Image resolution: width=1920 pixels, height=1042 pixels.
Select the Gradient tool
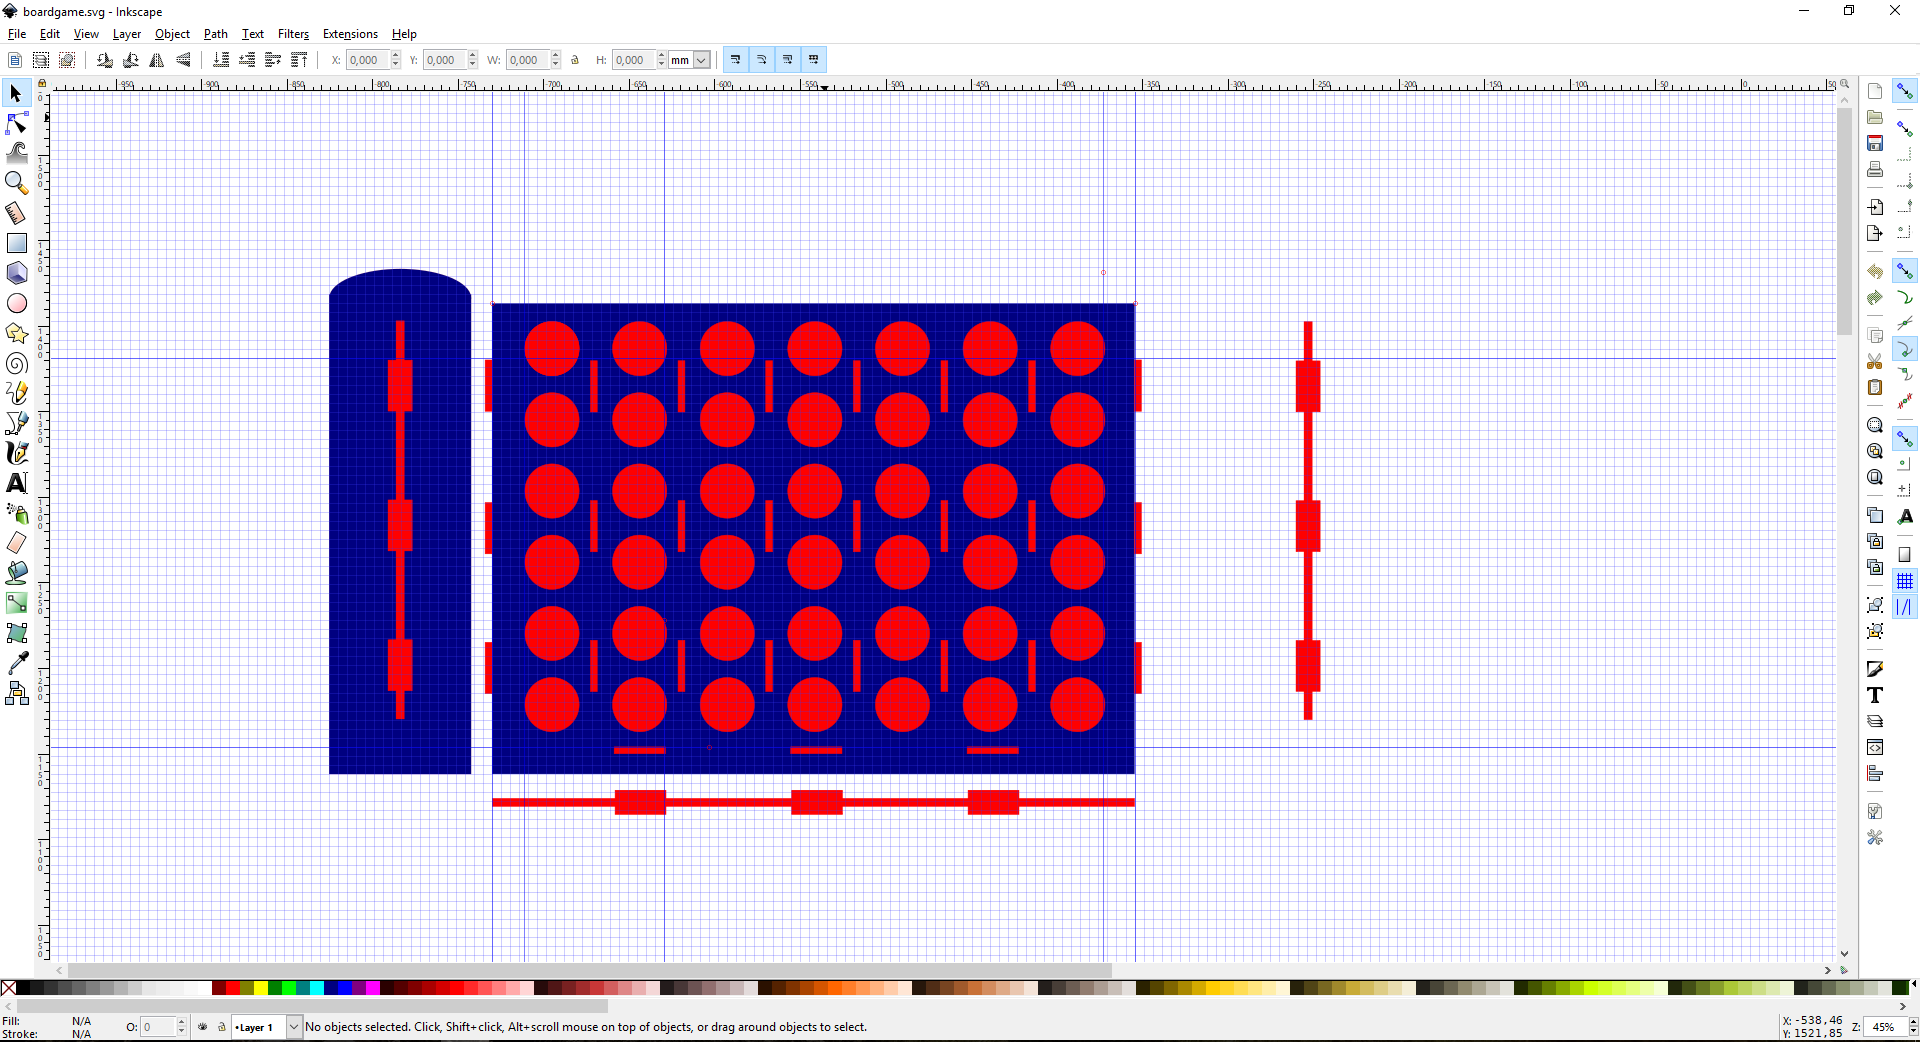point(16,603)
